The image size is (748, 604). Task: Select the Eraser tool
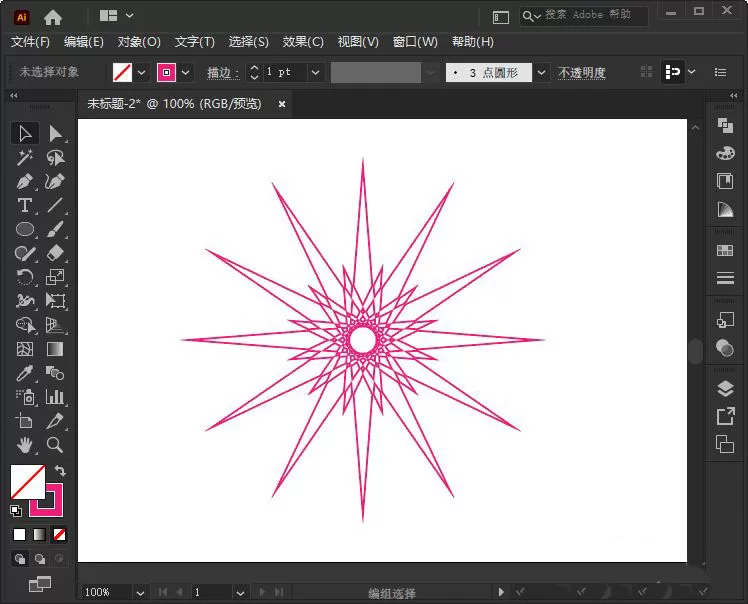click(x=55, y=253)
